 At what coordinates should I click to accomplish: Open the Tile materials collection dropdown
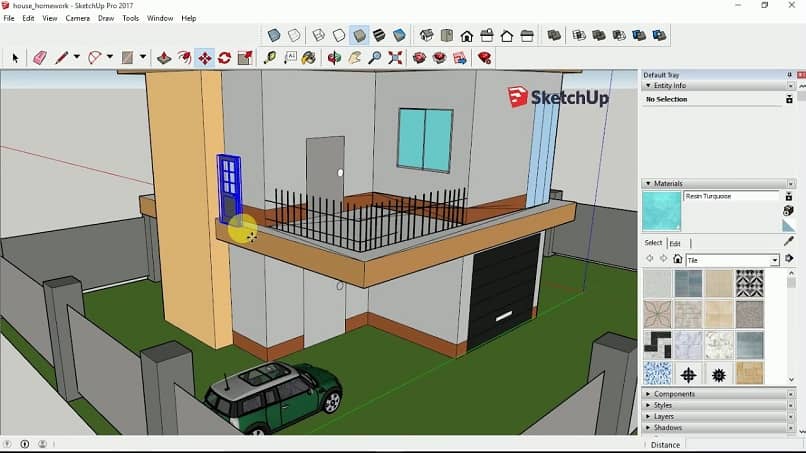click(775, 260)
